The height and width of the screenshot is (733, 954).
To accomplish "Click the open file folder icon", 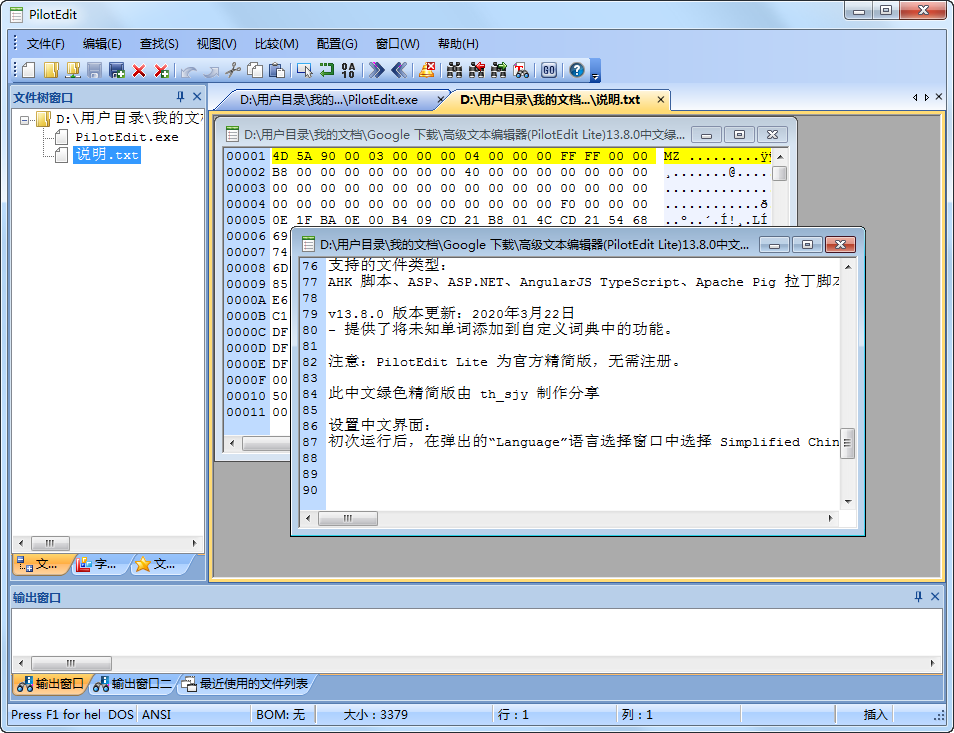I will 51,71.
